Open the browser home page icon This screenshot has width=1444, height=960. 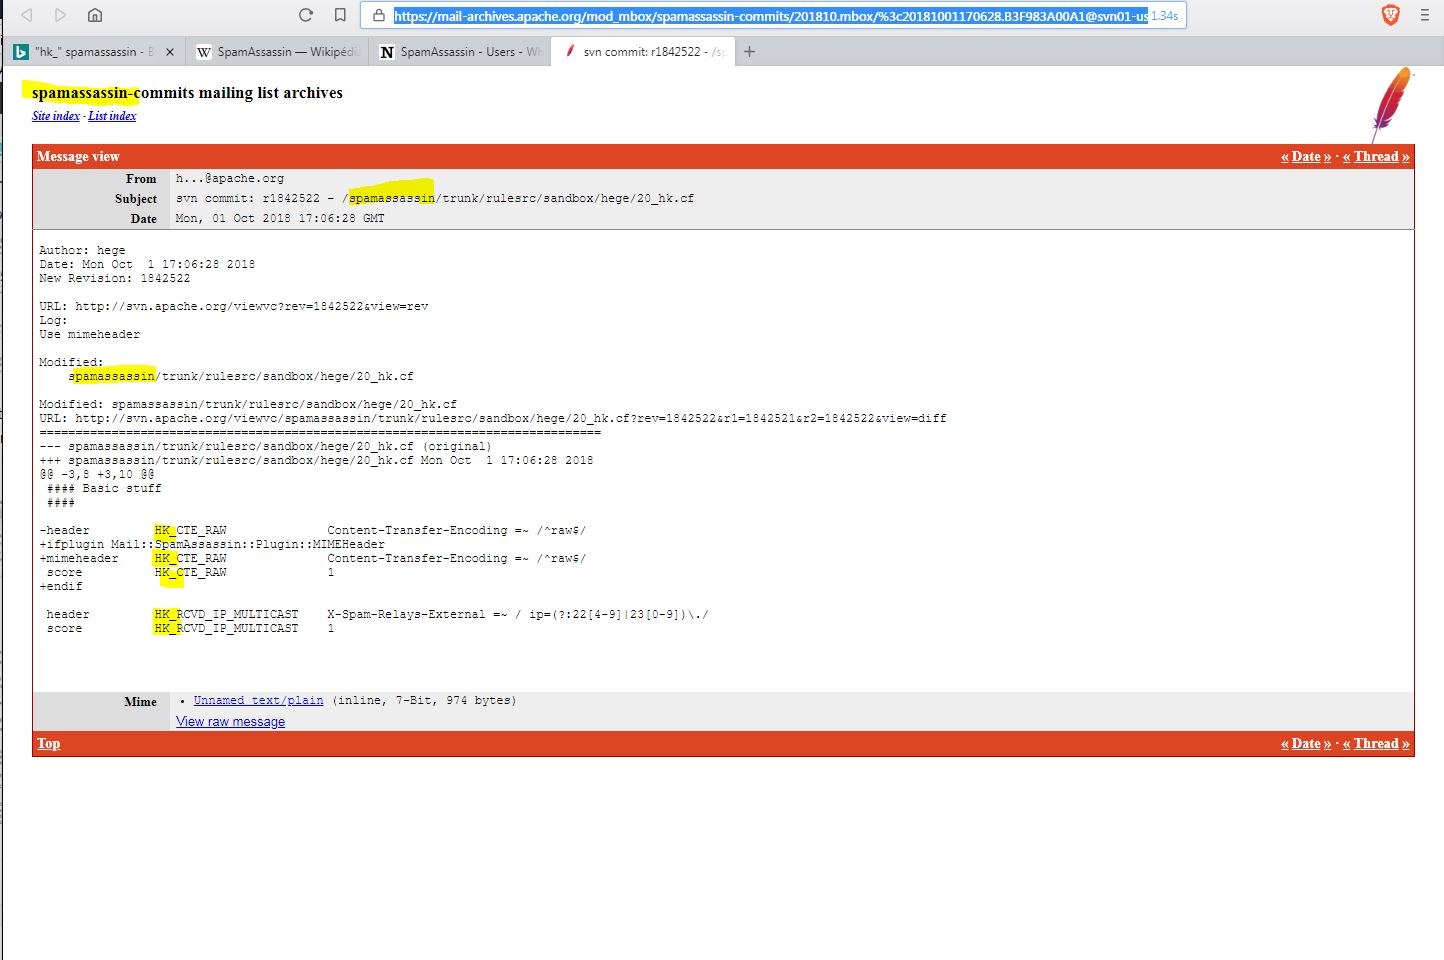(x=95, y=15)
